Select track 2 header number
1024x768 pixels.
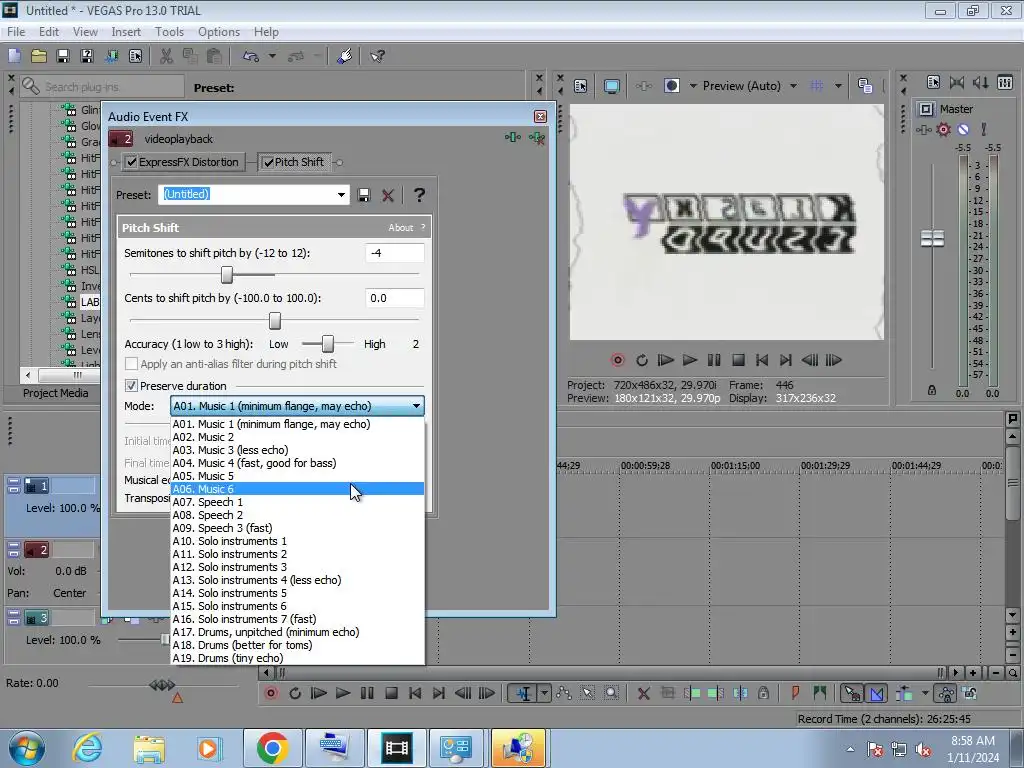click(37, 550)
